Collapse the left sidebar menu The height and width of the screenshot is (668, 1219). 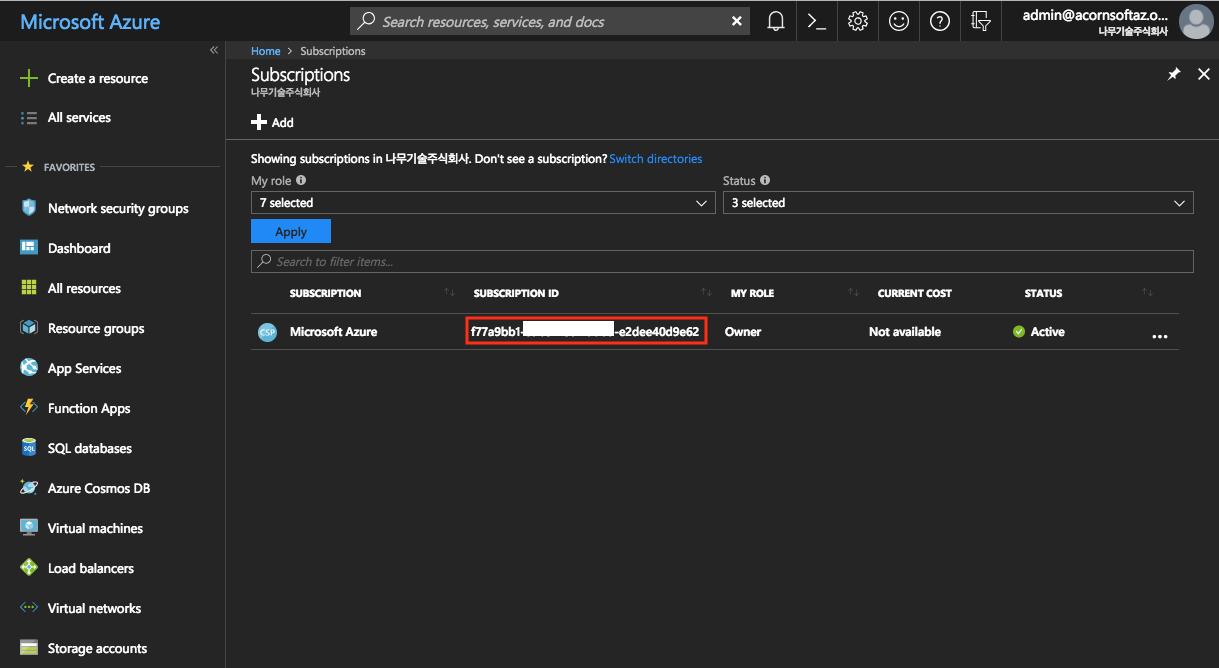213,50
